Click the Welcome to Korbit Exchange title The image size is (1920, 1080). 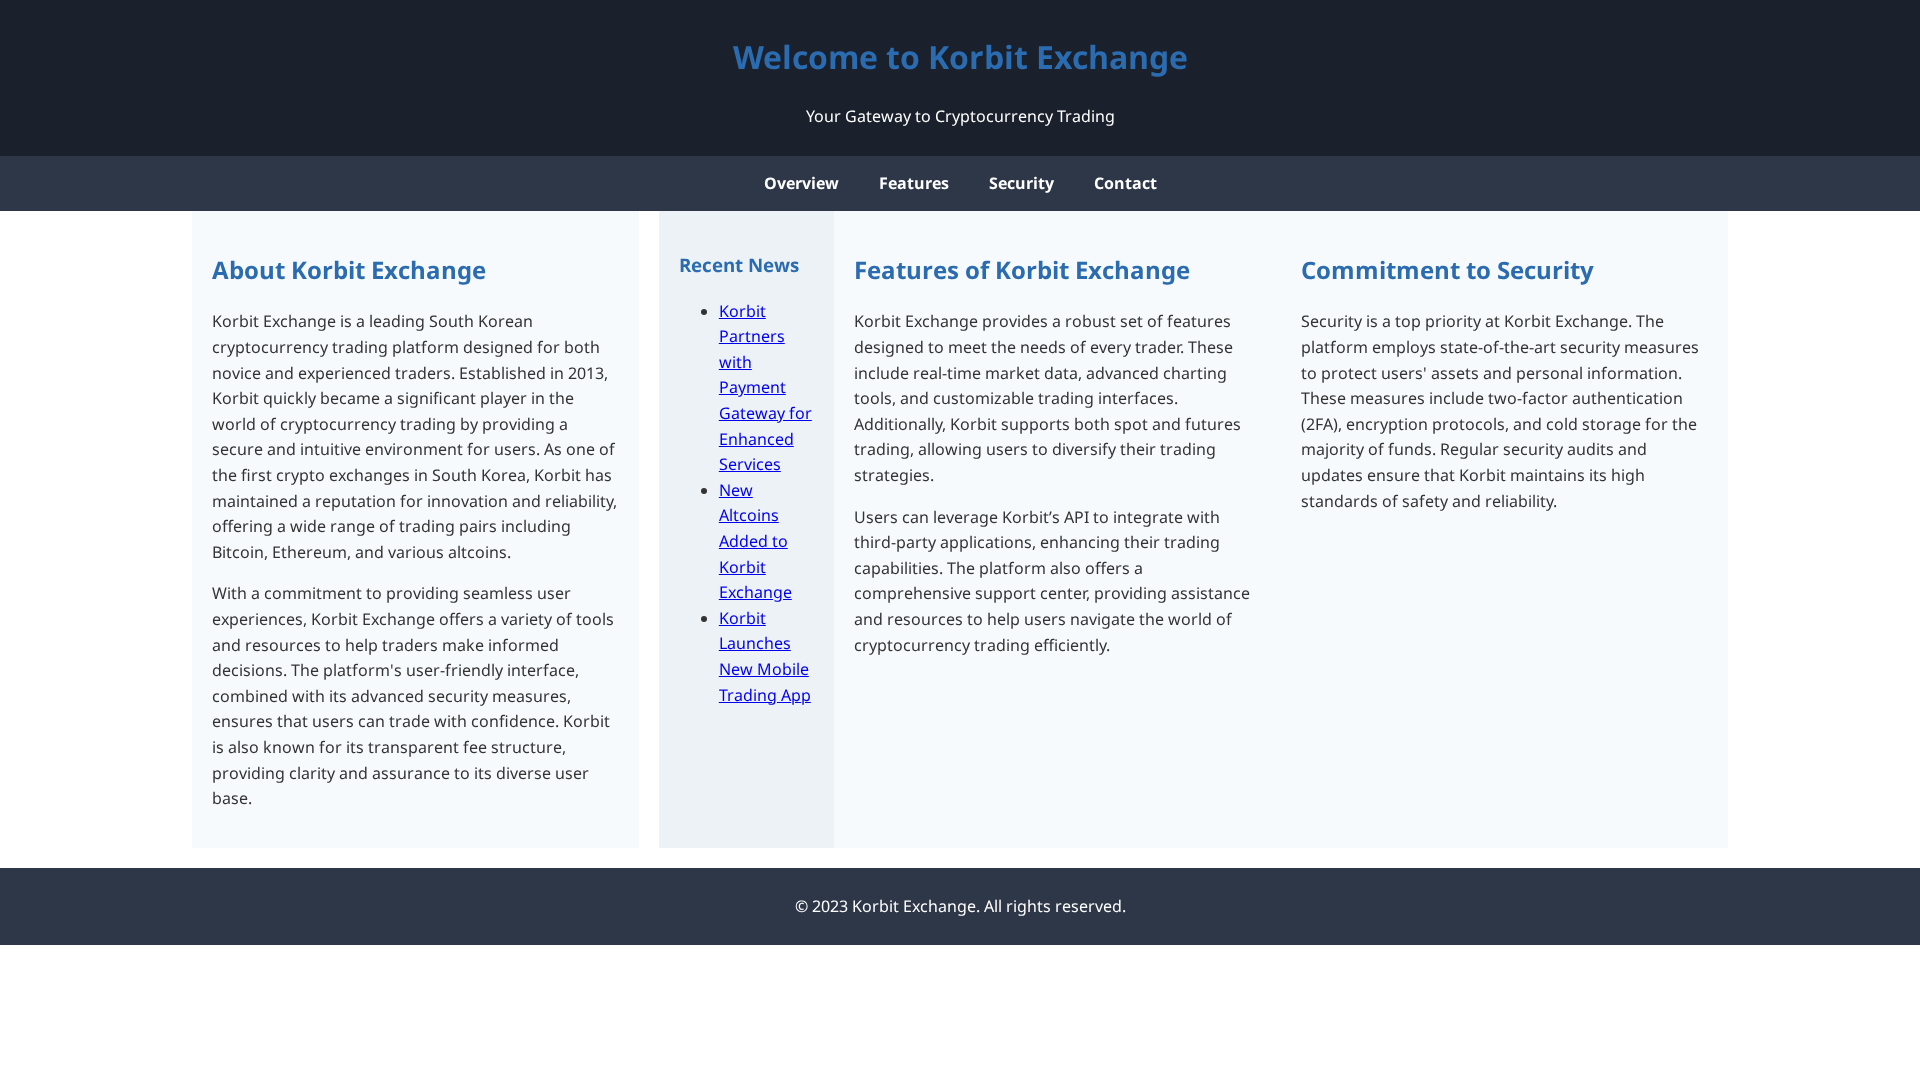[960, 57]
